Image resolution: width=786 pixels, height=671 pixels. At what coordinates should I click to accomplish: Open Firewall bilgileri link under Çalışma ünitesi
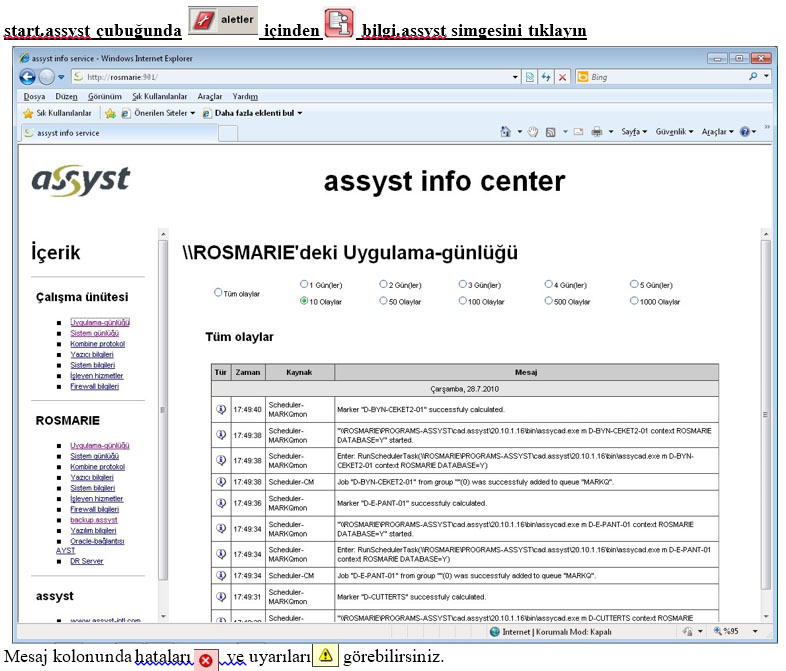click(x=94, y=386)
